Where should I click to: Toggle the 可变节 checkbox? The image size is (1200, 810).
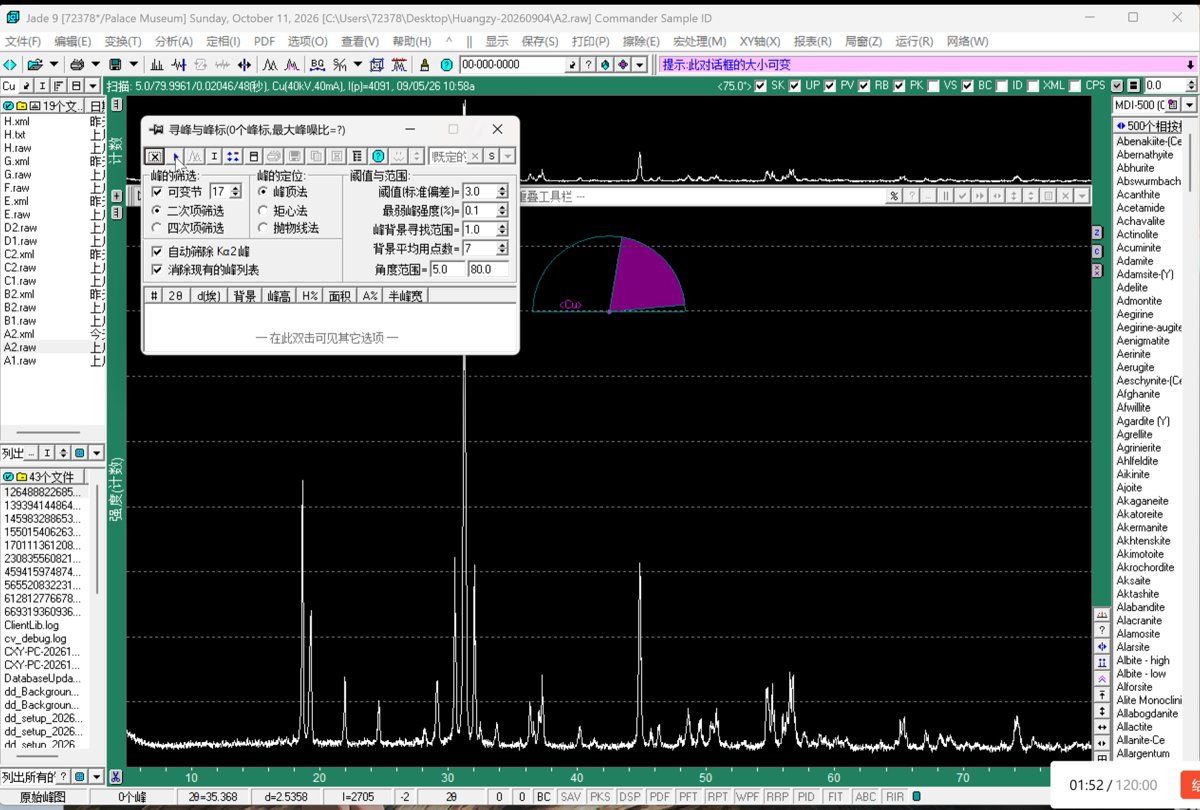pos(157,191)
